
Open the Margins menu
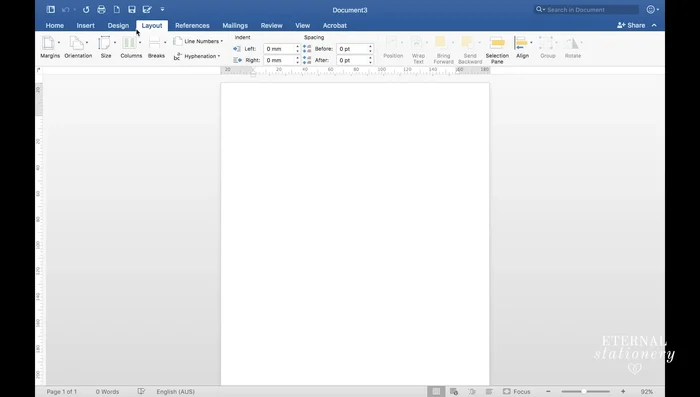point(50,47)
